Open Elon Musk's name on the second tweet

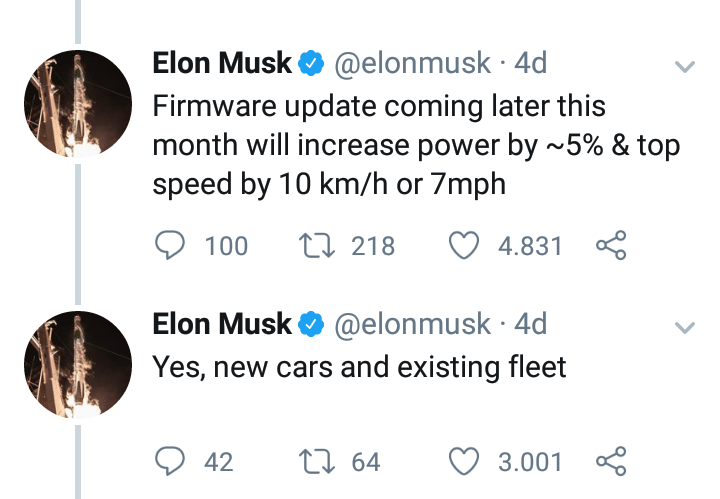(x=222, y=324)
